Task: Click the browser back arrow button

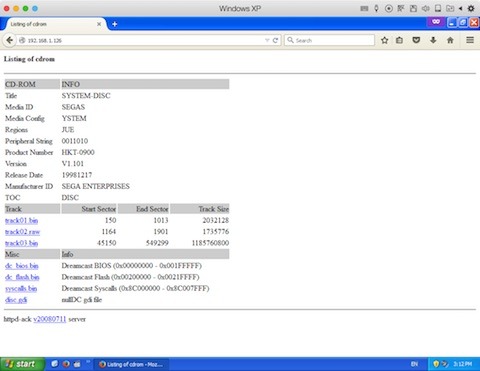Action: click(x=10, y=40)
